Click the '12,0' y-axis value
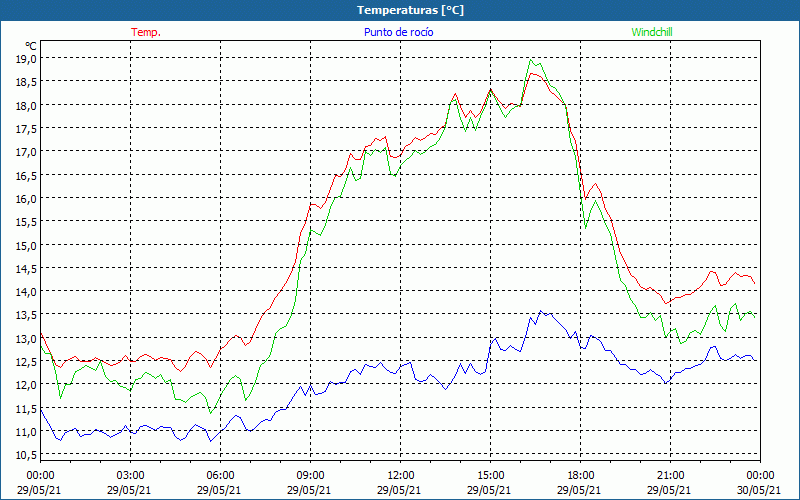The image size is (800, 500). pyautogui.click(x=26, y=385)
